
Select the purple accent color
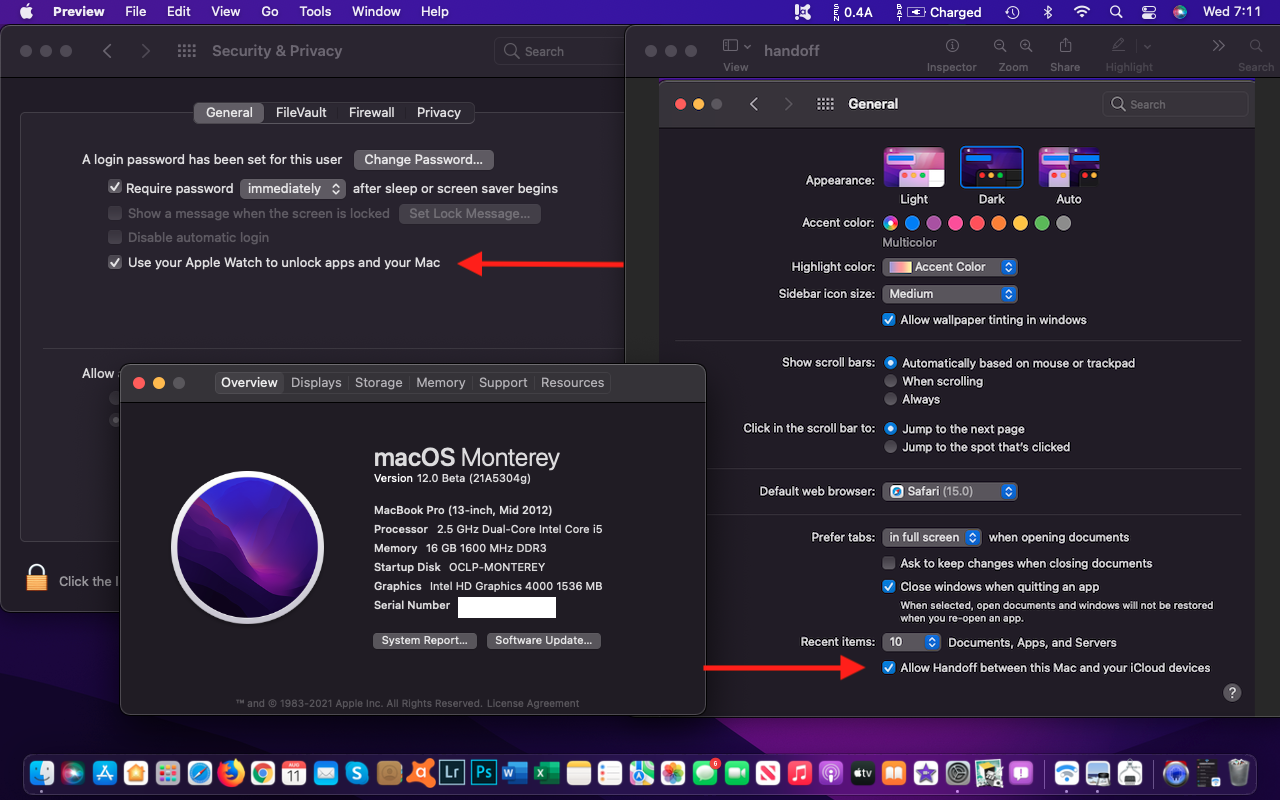click(934, 223)
